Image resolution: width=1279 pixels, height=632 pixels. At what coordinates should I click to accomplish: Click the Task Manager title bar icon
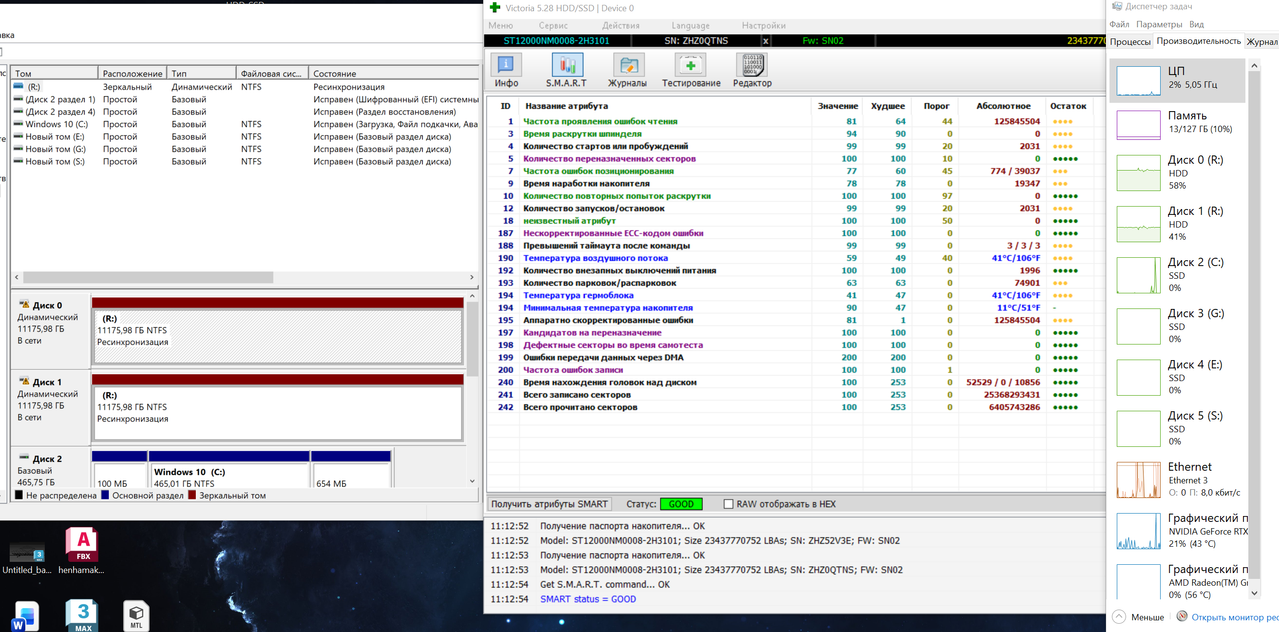tap(1117, 6)
